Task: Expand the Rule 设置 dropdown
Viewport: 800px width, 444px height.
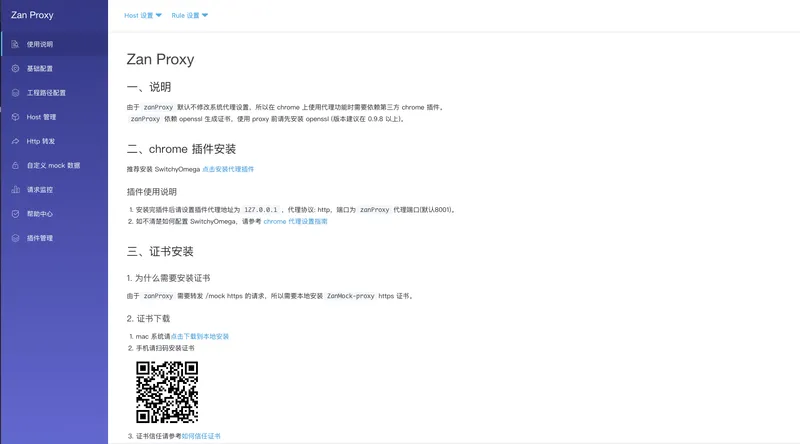Action: pos(190,15)
